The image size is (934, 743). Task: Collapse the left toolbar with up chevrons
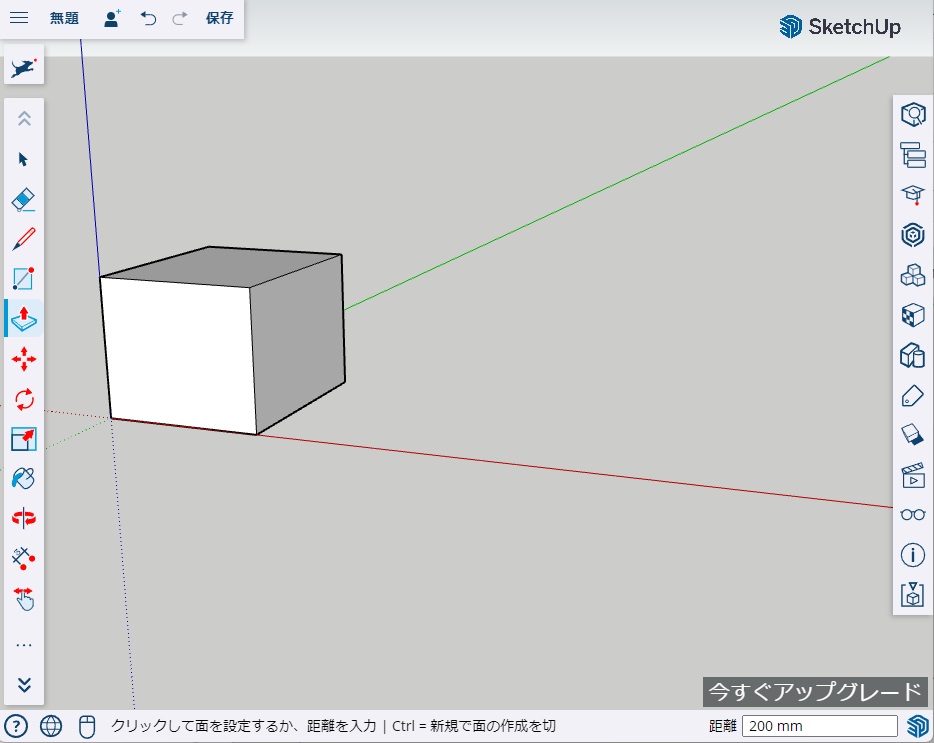(x=24, y=118)
